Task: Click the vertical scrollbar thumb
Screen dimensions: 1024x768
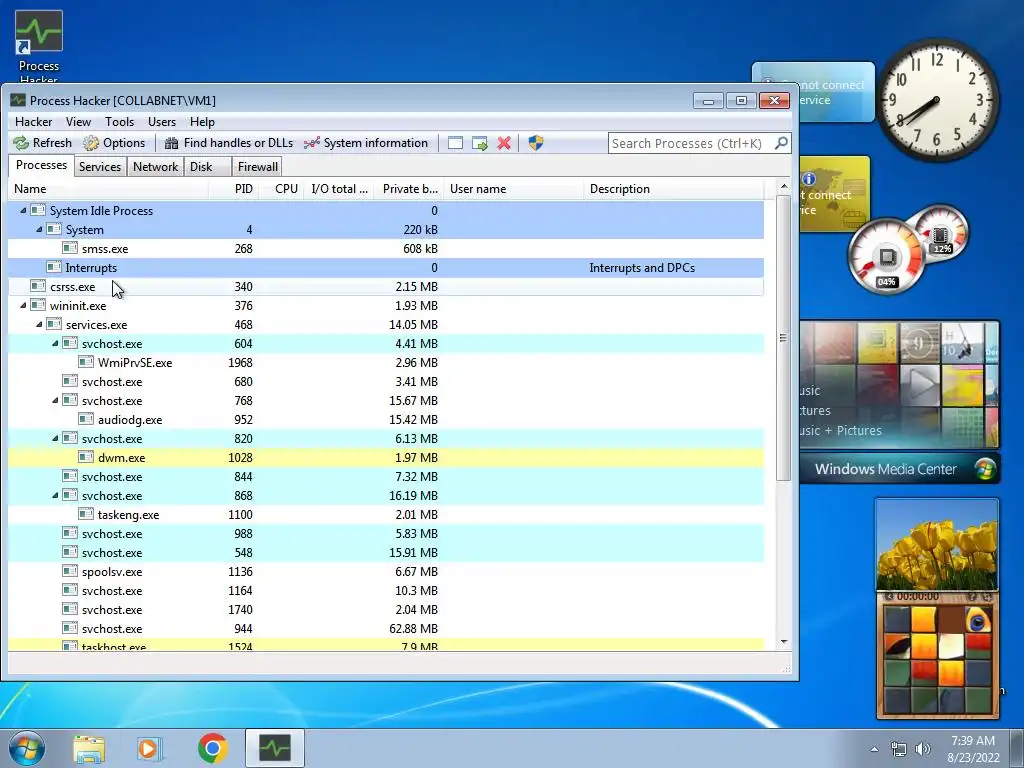Action: pyautogui.click(x=784, y=338)
